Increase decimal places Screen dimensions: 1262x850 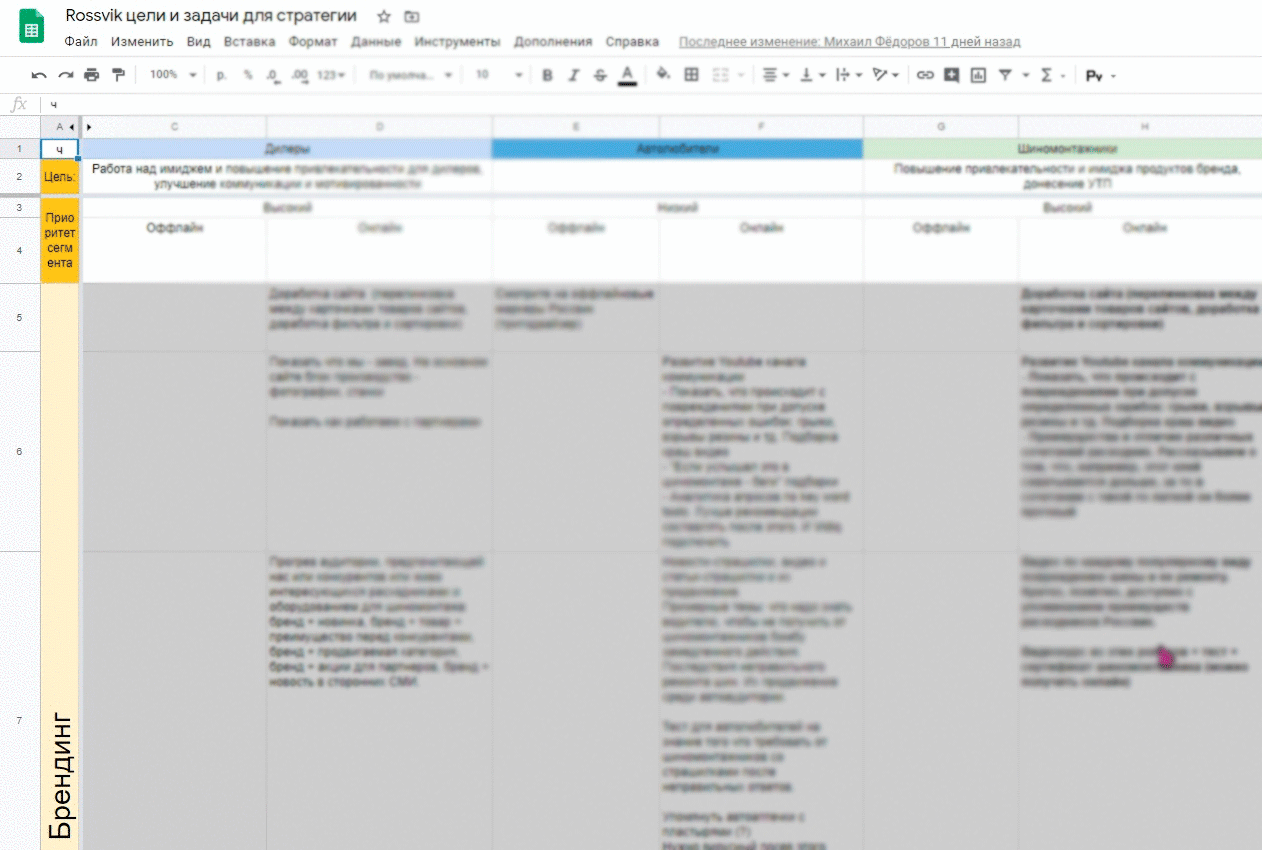pos(299,75)
